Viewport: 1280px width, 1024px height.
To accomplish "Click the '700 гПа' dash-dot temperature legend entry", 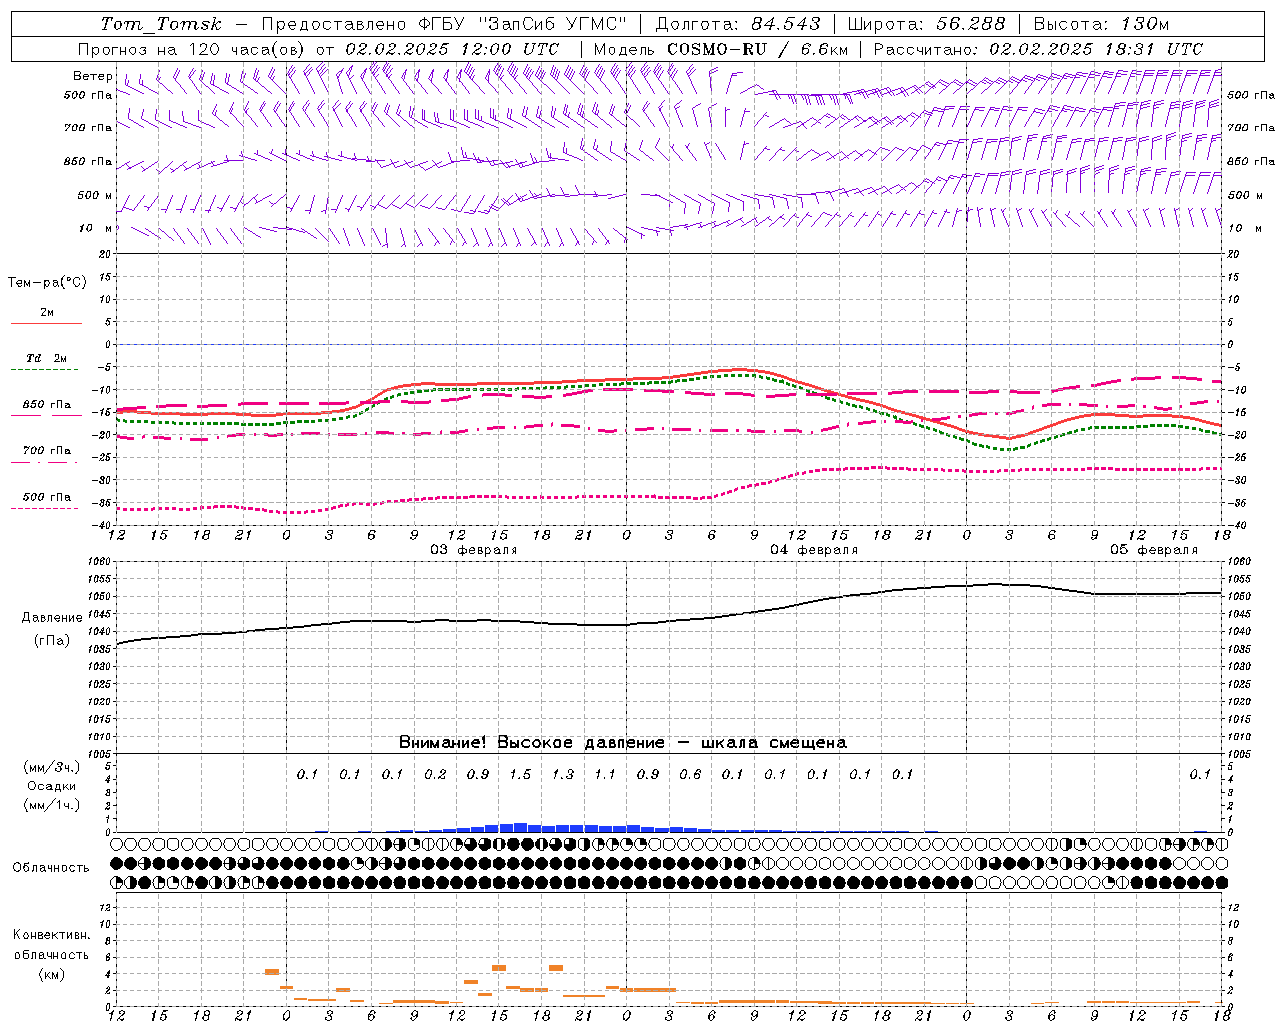I will [x=46, y=456].
